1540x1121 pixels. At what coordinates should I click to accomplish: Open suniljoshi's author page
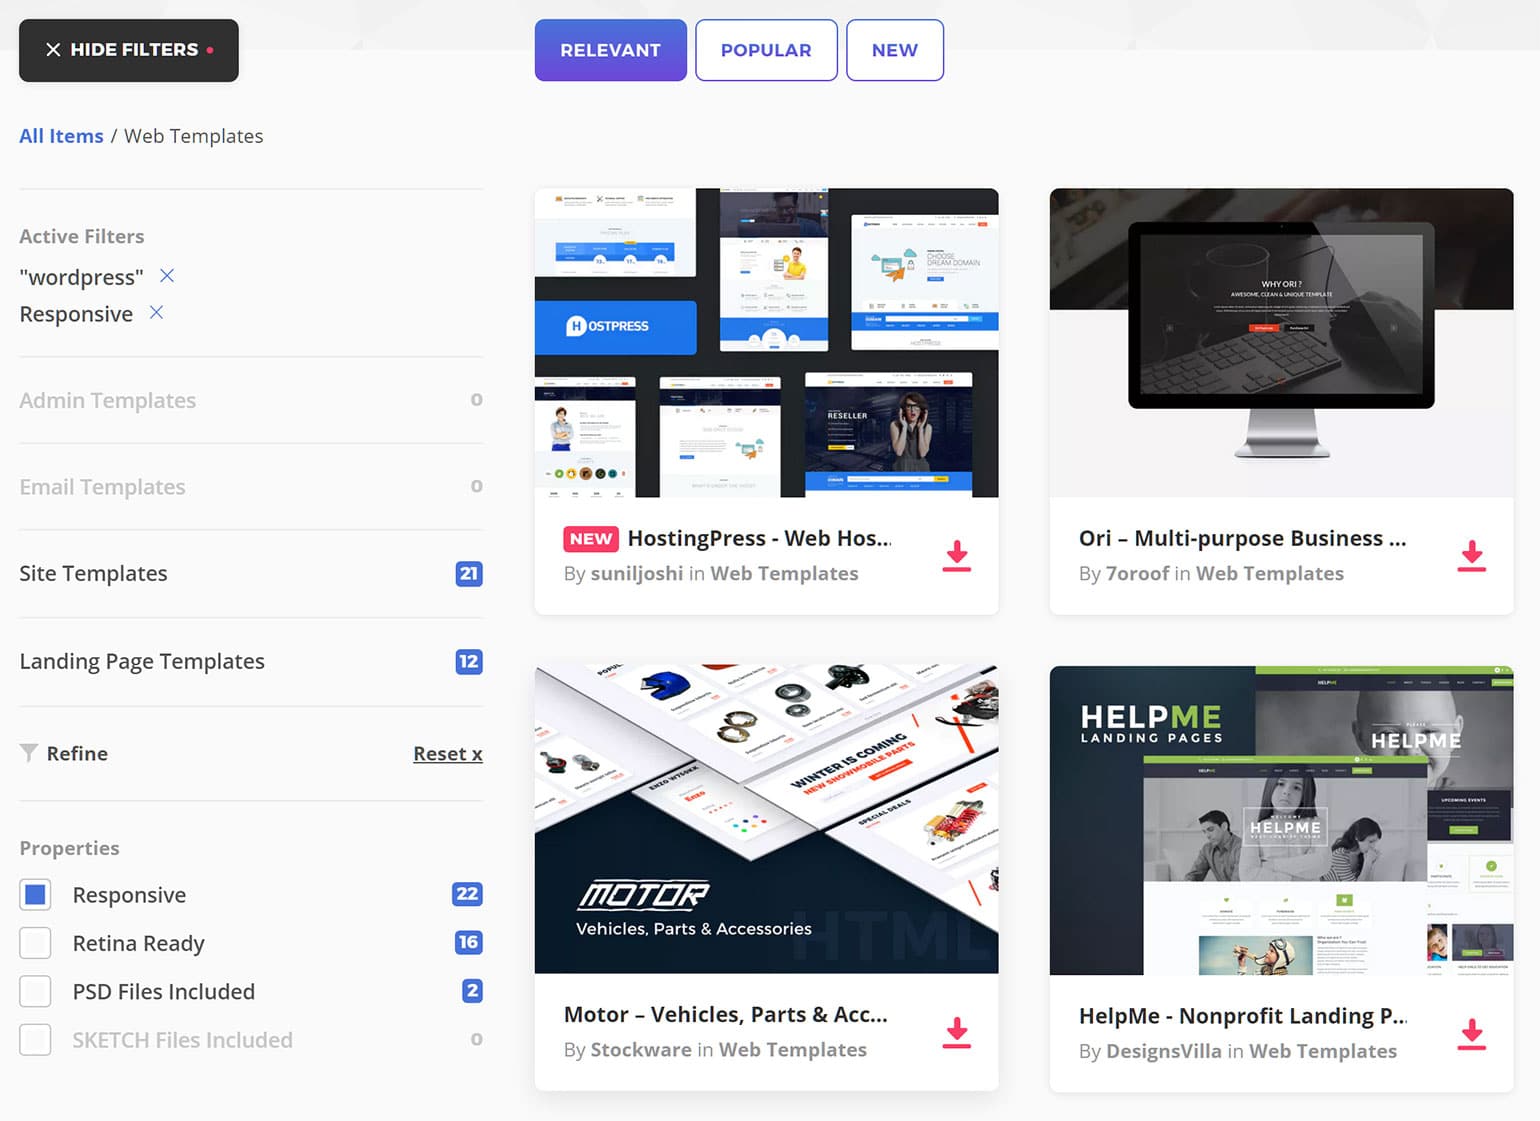click(x=639, y=573)
